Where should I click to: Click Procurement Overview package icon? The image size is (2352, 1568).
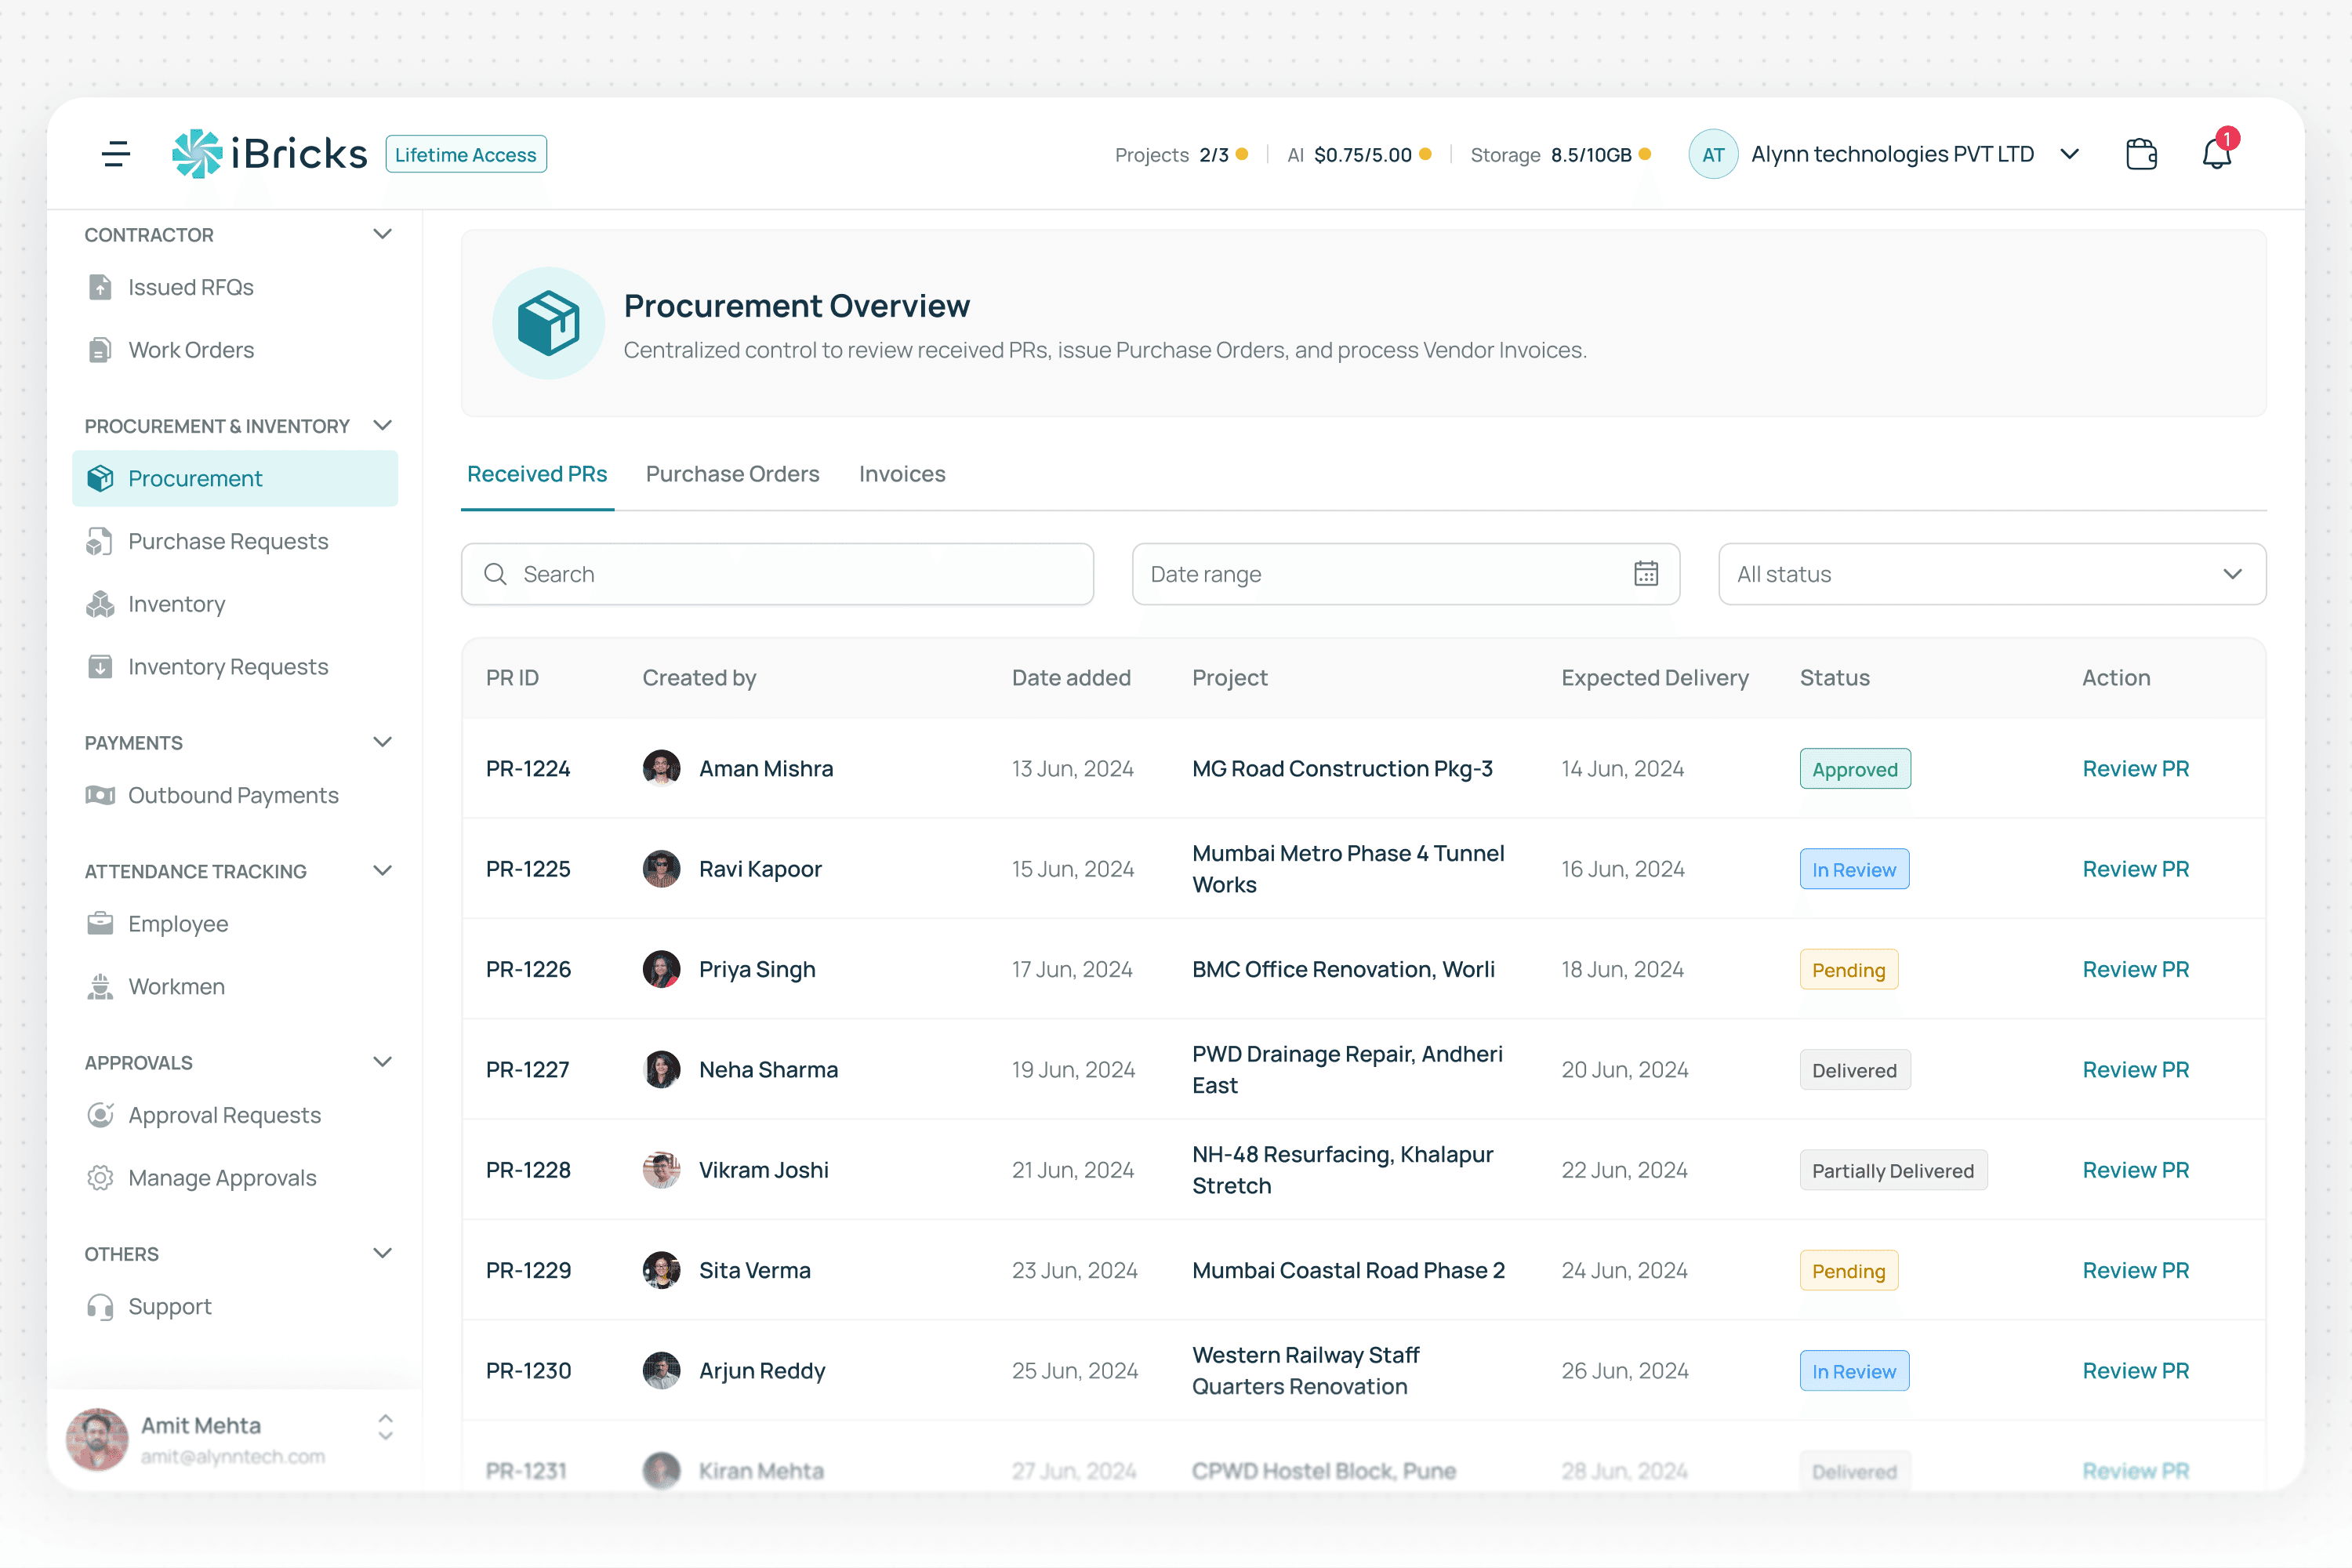(x=548, y=323)
